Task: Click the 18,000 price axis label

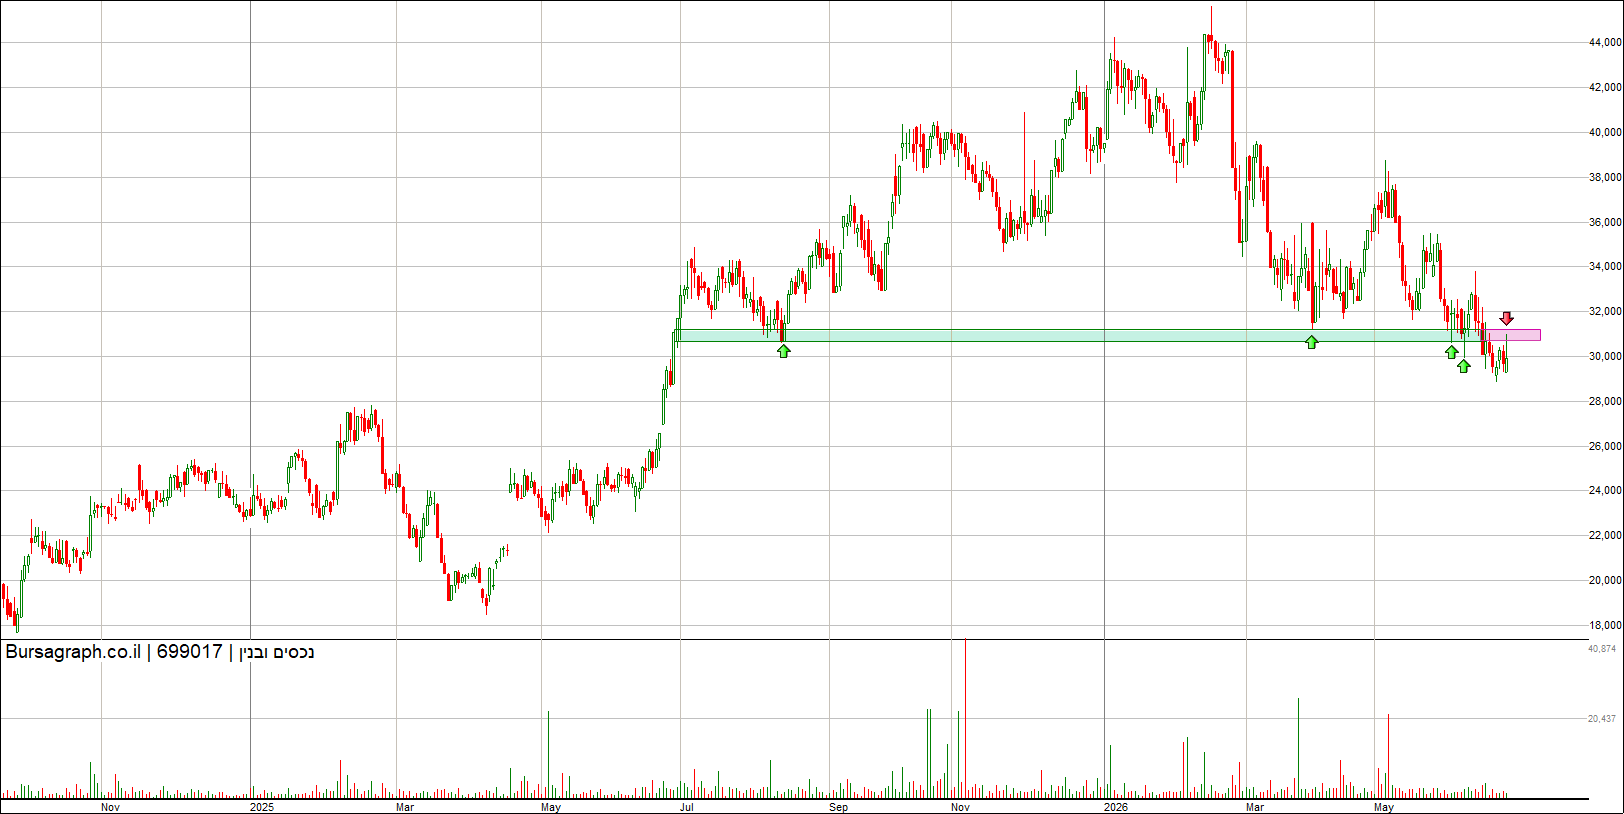Action: tap(1605, 626)
